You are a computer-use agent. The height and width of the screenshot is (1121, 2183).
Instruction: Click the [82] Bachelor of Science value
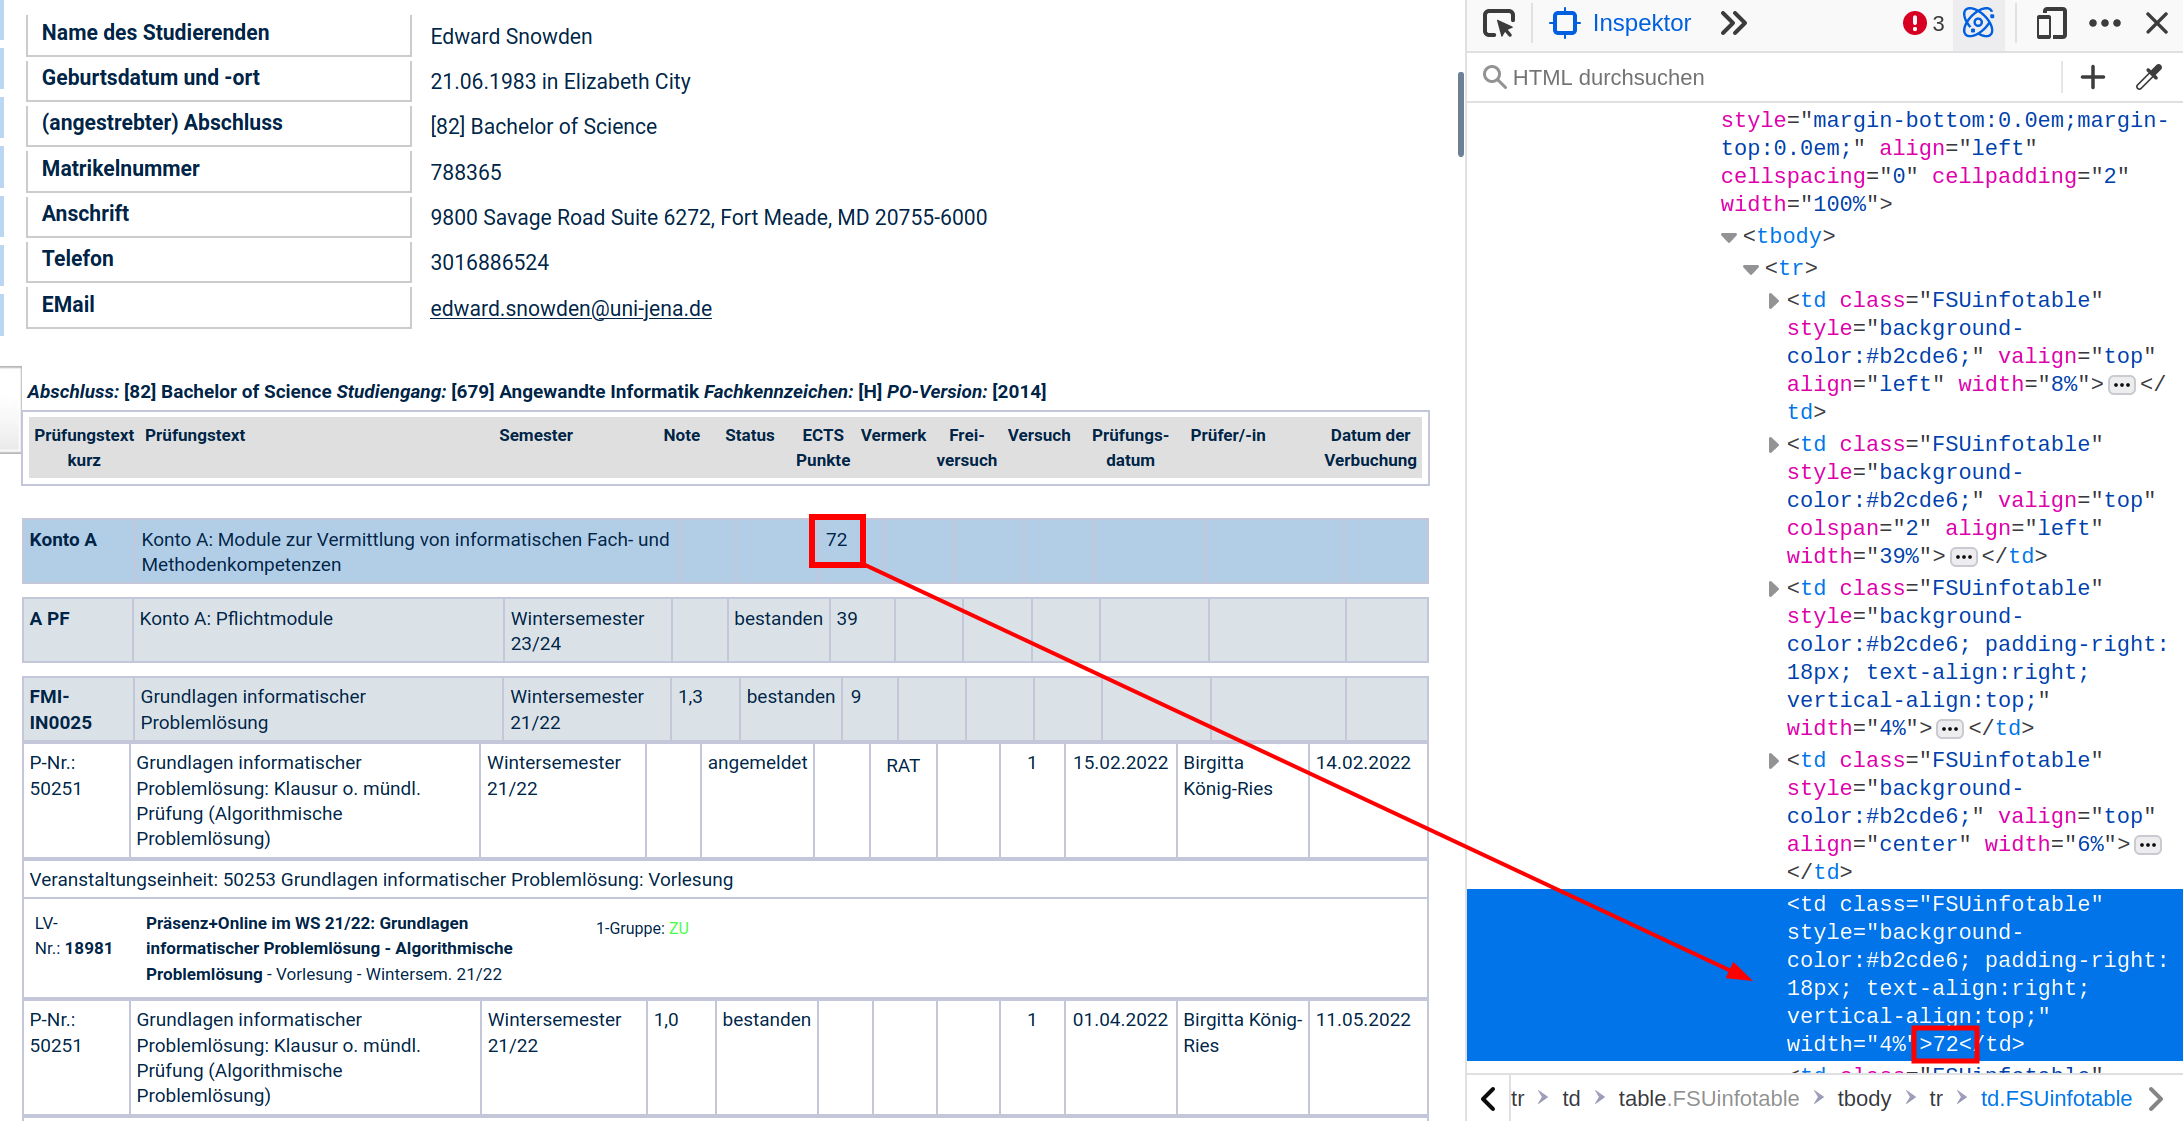pyautogui.click(x=544, y=126)
